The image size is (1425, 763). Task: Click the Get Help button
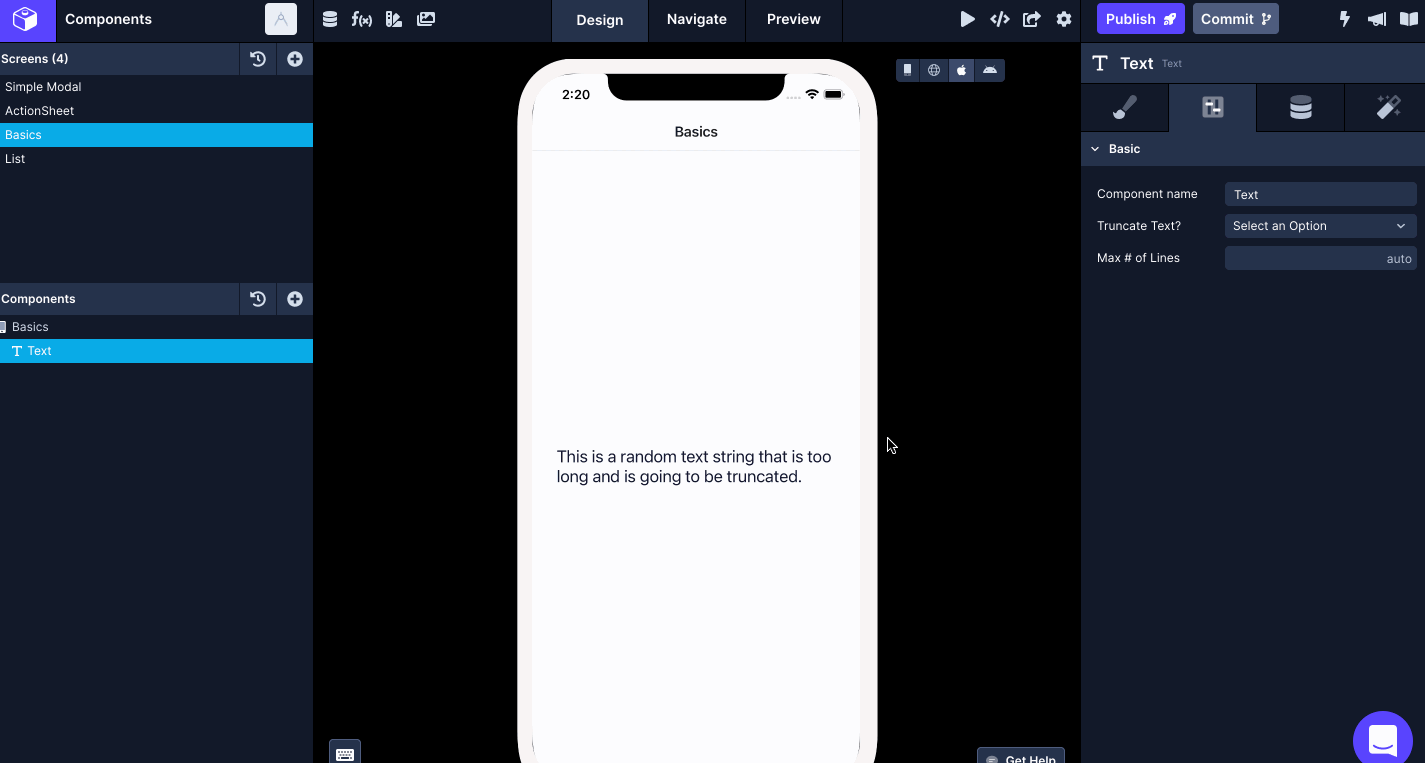pos(1021,756)
